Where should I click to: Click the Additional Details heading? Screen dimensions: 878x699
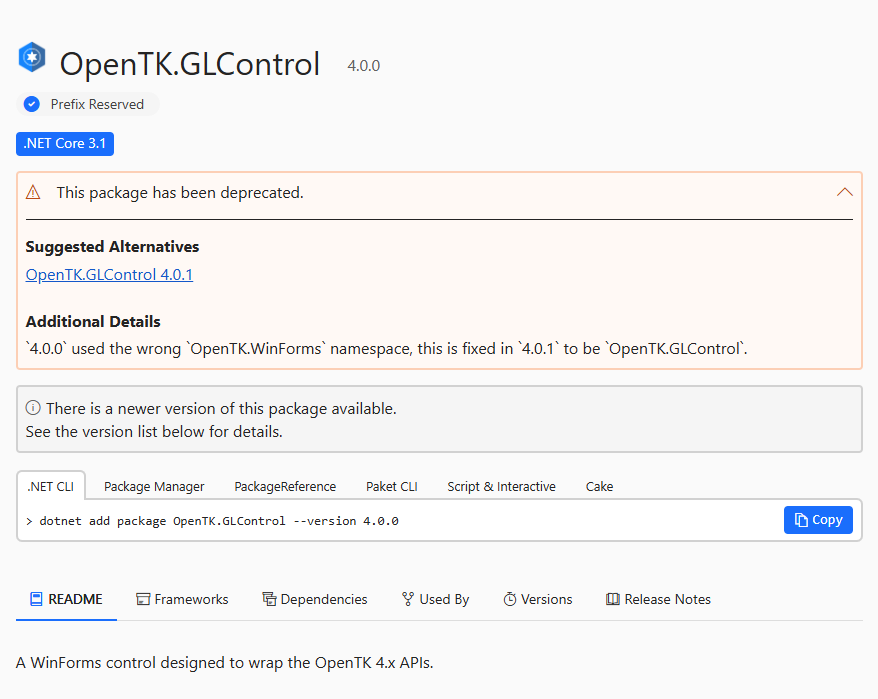click(x=93, y=321)
